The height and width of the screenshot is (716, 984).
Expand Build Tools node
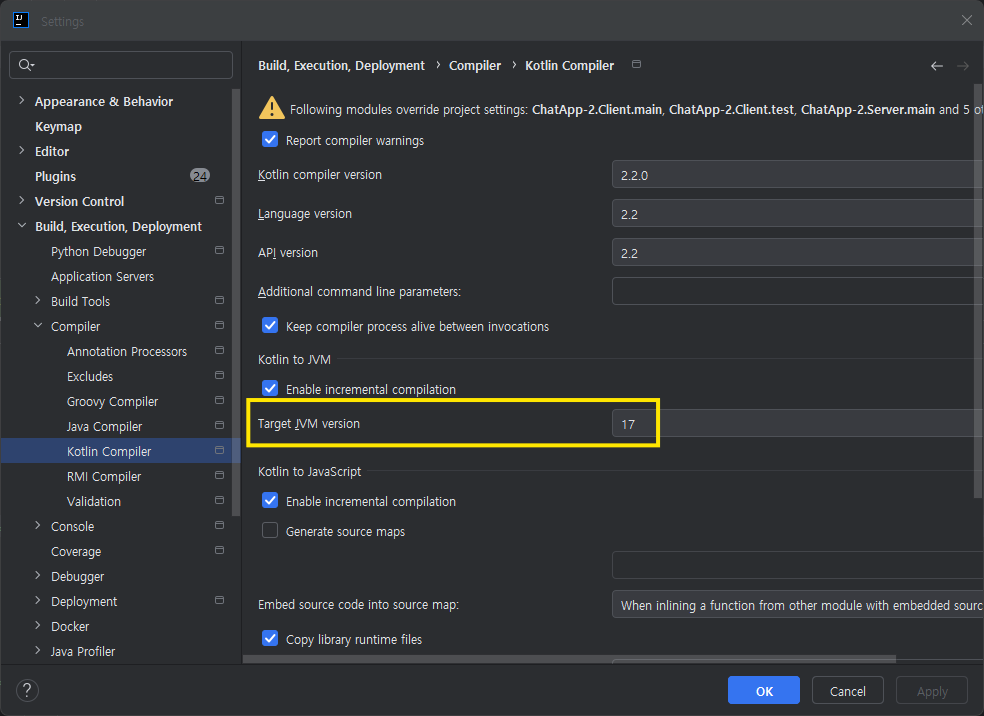point(38,301)
